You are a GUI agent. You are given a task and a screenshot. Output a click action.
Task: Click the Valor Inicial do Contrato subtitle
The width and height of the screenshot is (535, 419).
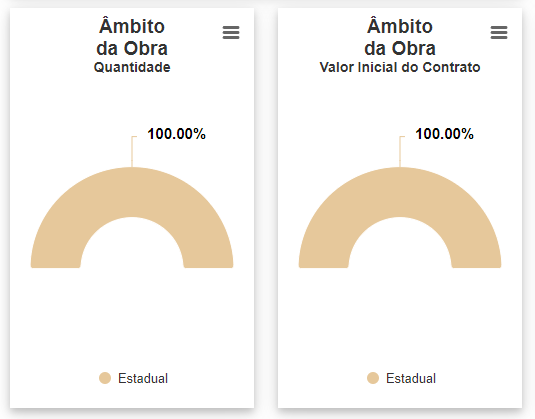[x=400, y=67]
